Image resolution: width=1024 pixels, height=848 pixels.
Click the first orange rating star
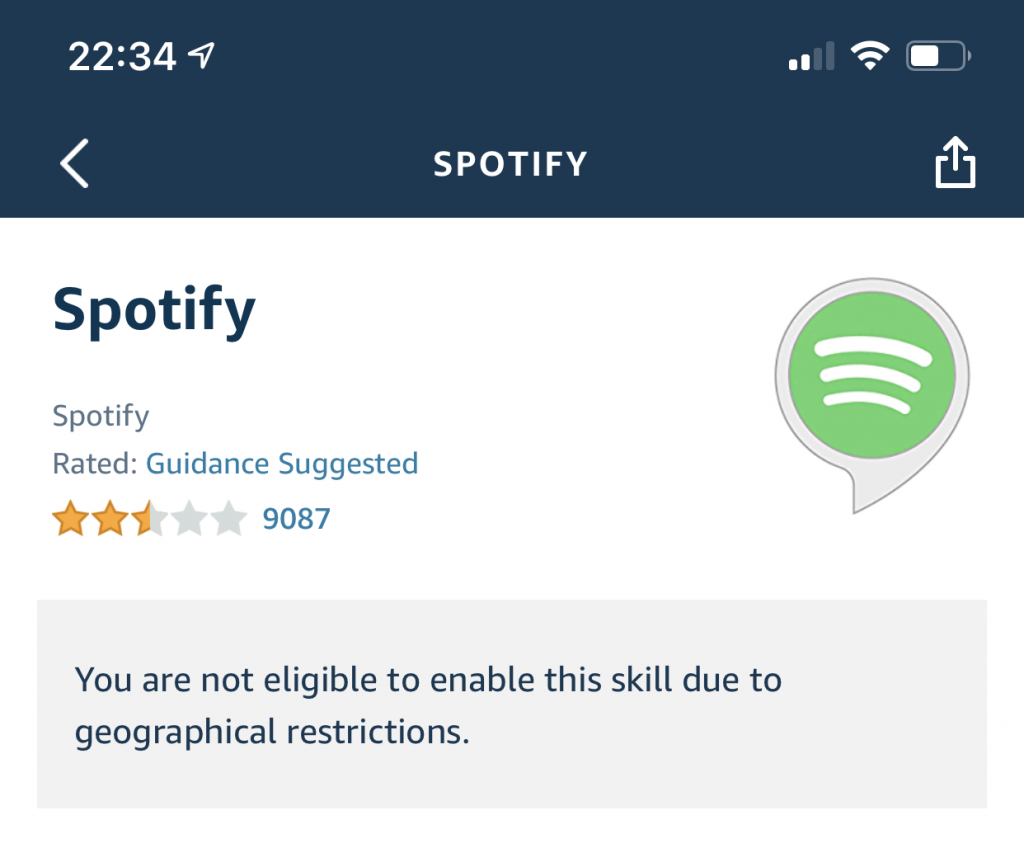click(71, 518)
